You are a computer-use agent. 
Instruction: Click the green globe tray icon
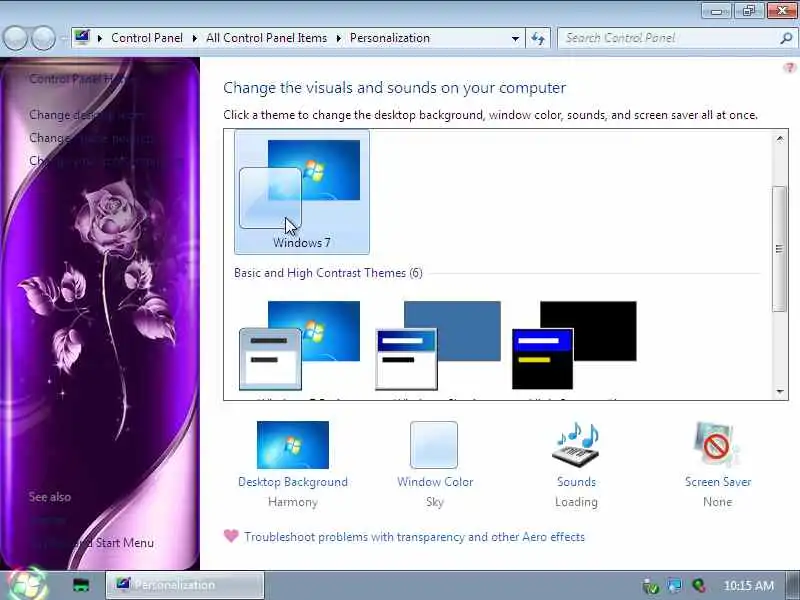click(x=698, y=586)
